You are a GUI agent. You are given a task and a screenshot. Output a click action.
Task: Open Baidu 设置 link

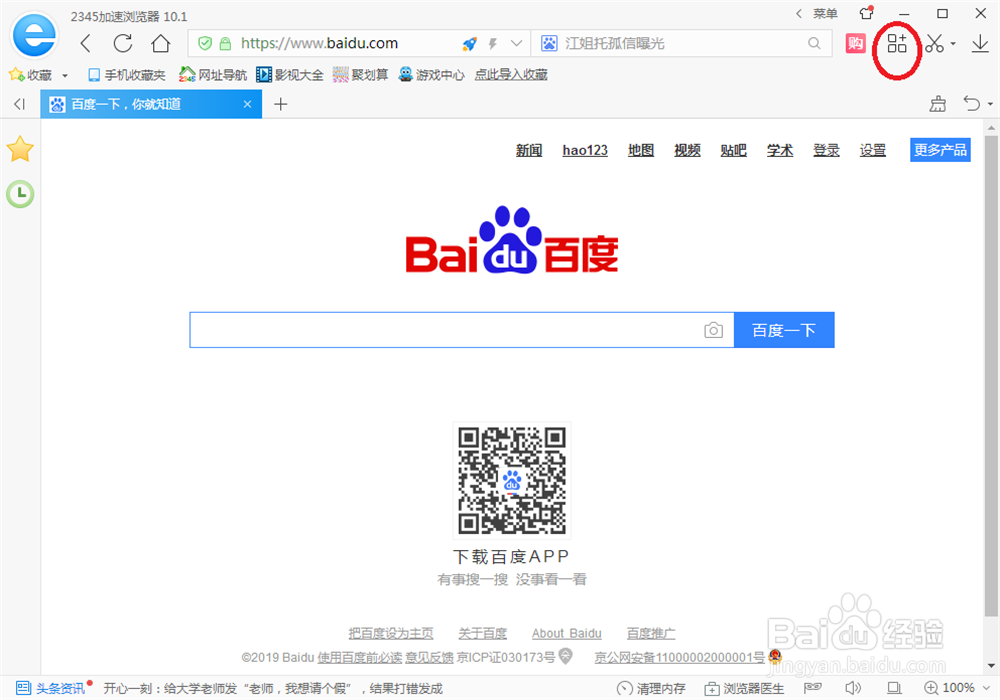point(872,150)
